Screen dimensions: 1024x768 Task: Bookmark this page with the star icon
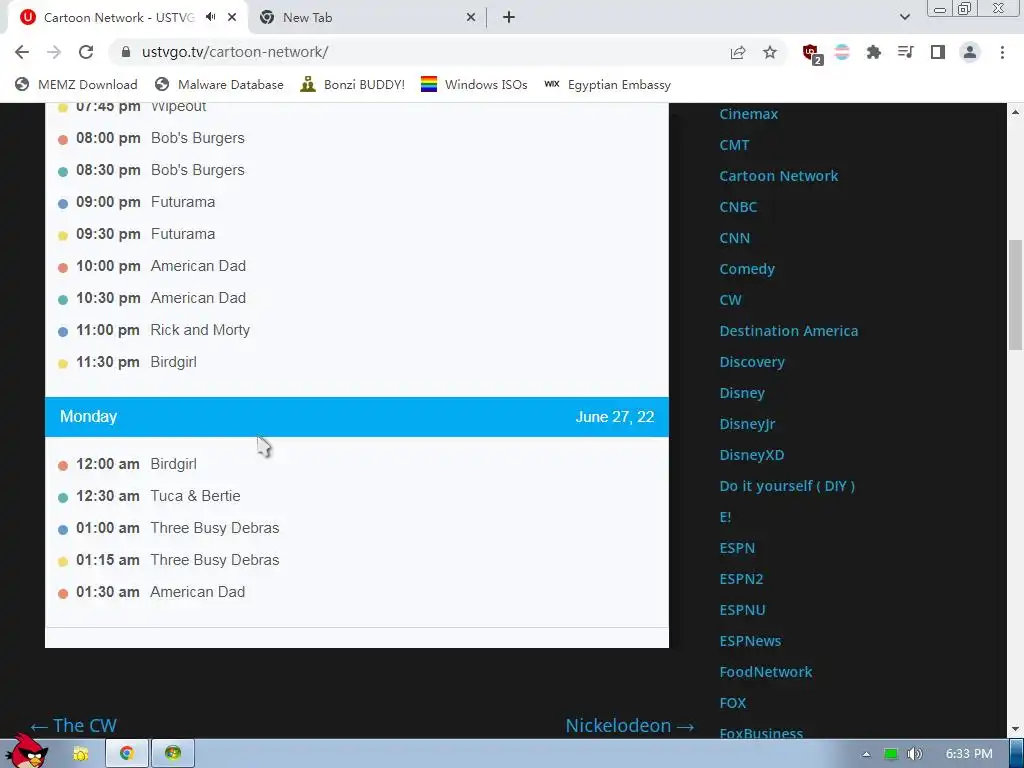tap(770, 52)
